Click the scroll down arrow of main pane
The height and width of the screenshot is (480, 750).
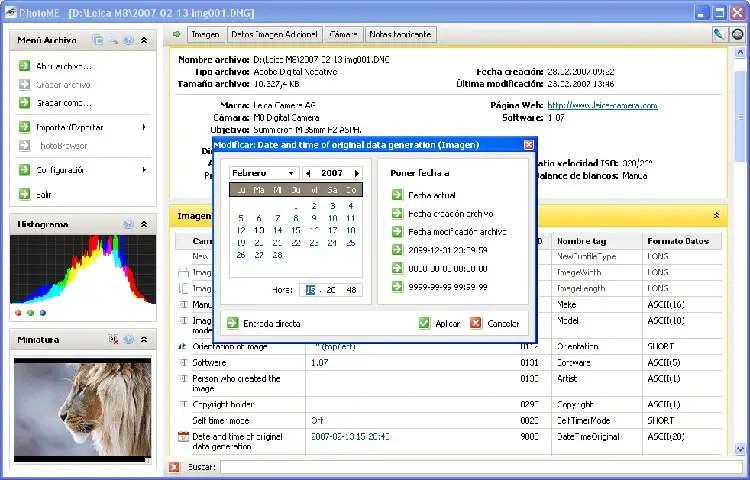point(740,449)
